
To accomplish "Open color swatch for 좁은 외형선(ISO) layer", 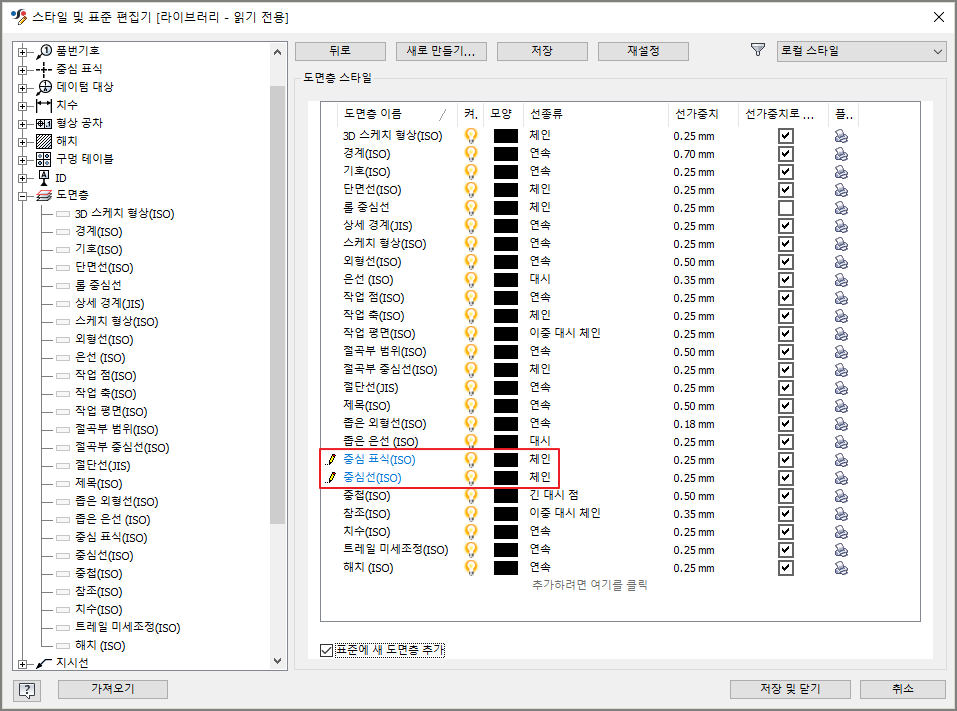I will (506, 424).
